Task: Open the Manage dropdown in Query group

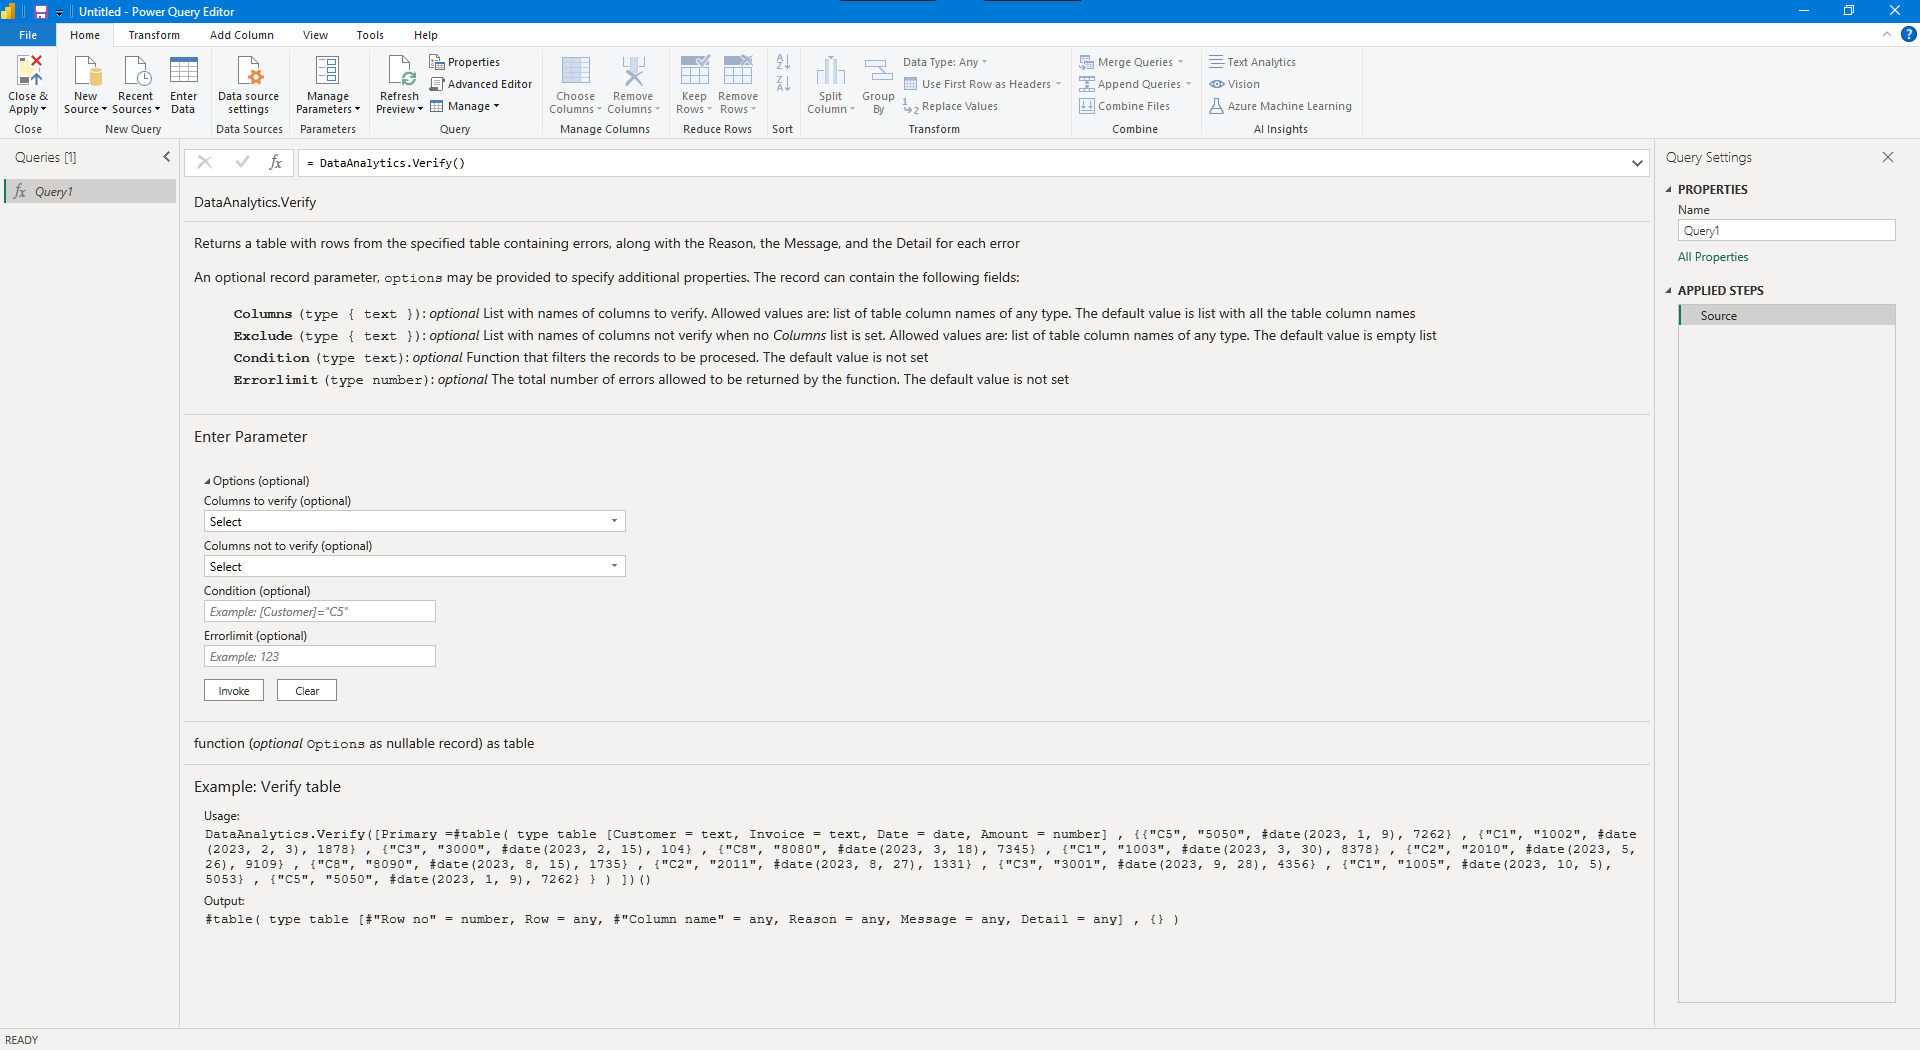Action: (465, 106)
